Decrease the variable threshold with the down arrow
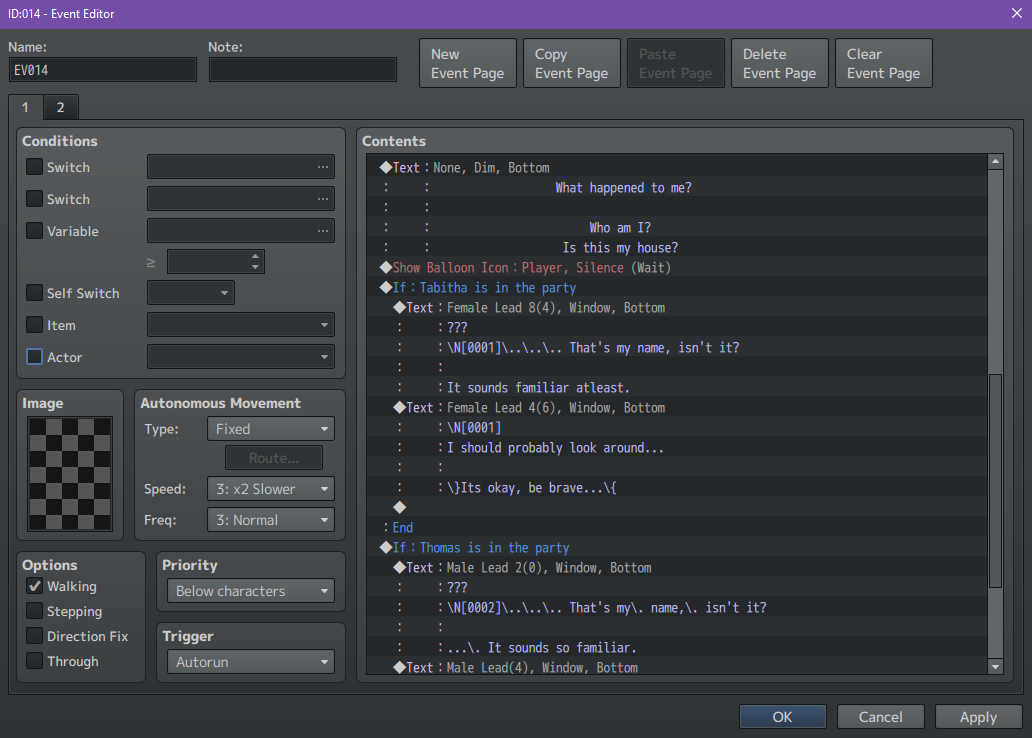 [255, 267]
